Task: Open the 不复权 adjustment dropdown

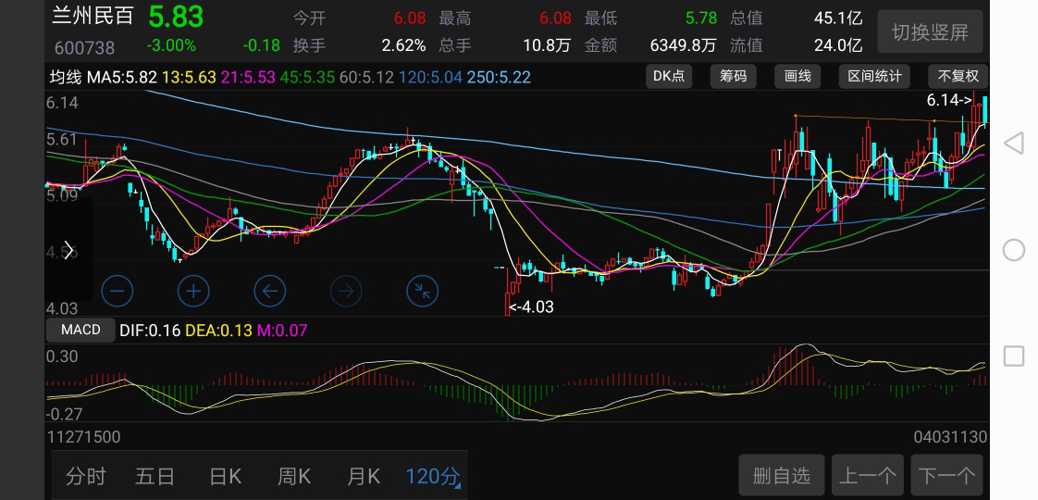Action: (958, 77)
